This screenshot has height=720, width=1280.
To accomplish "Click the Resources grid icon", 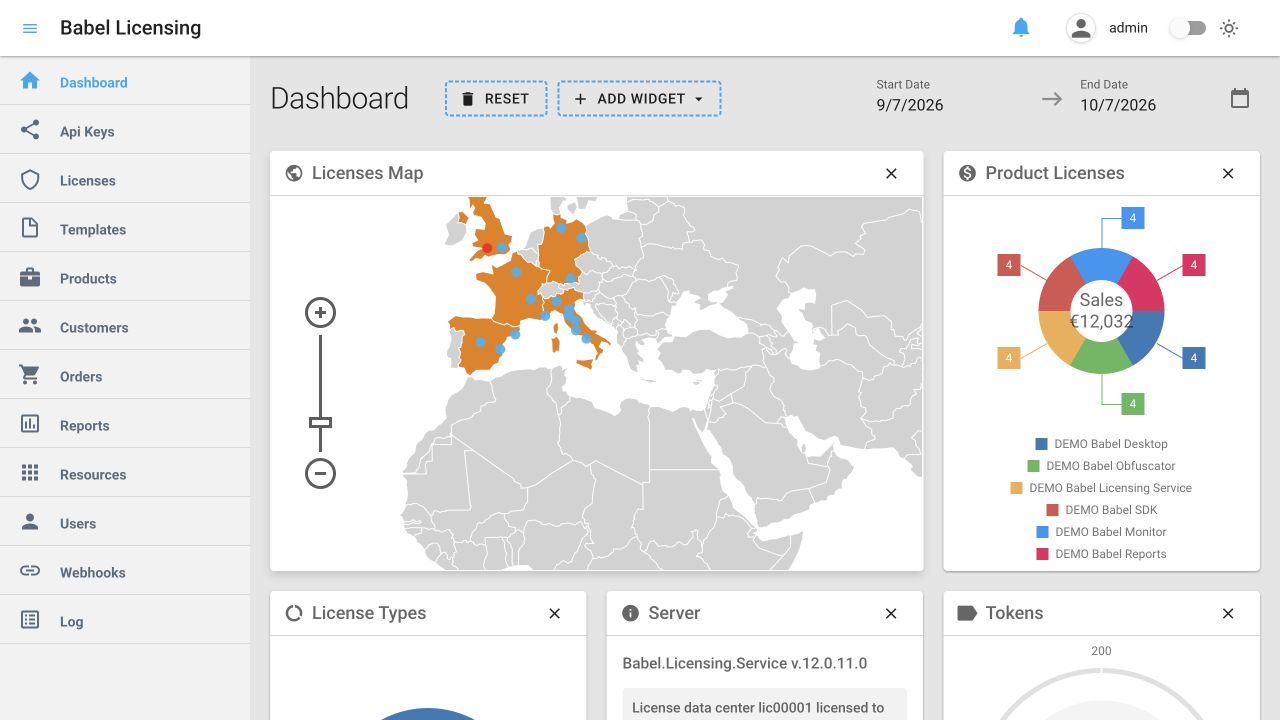I will pos(30,474).
